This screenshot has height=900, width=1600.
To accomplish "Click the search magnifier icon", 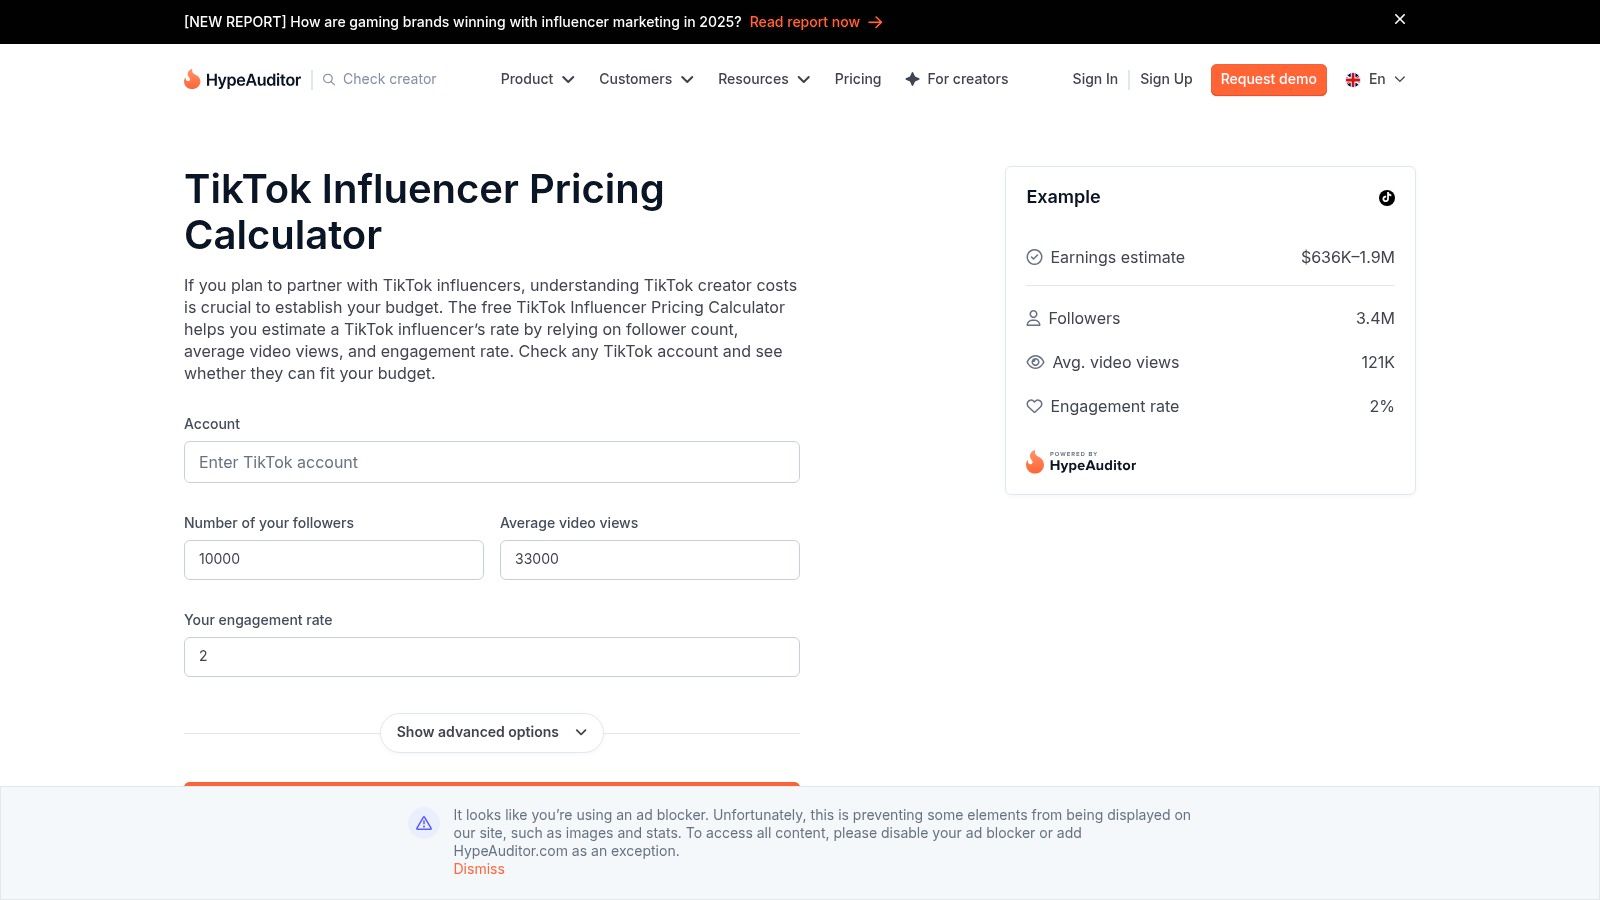I will [x=329, y=79].
